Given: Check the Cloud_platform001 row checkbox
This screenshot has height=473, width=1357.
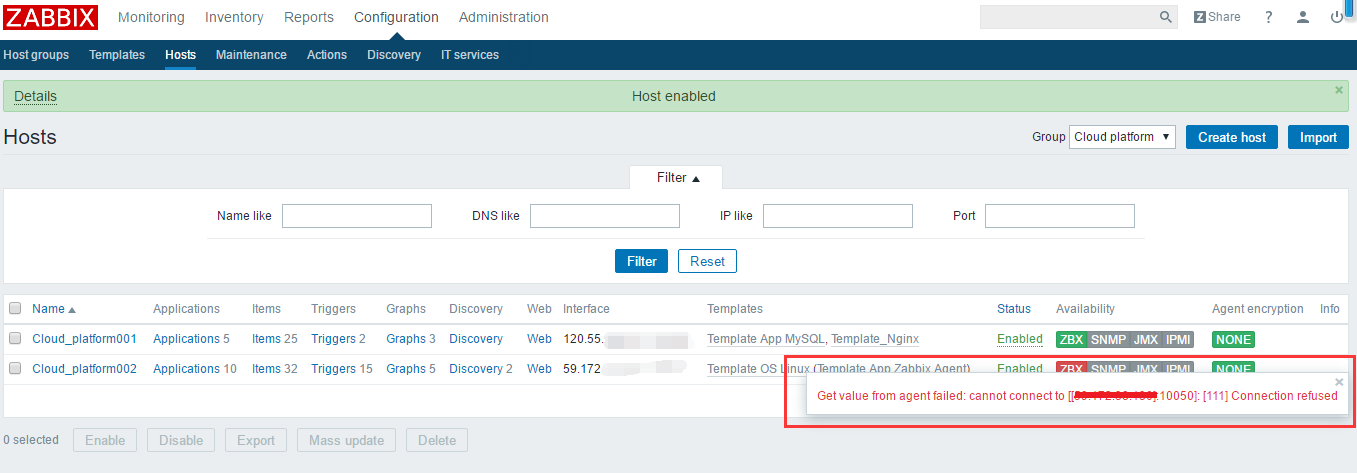Looking at the screenshot, I should pyautogui.click(x=15, y=339).
